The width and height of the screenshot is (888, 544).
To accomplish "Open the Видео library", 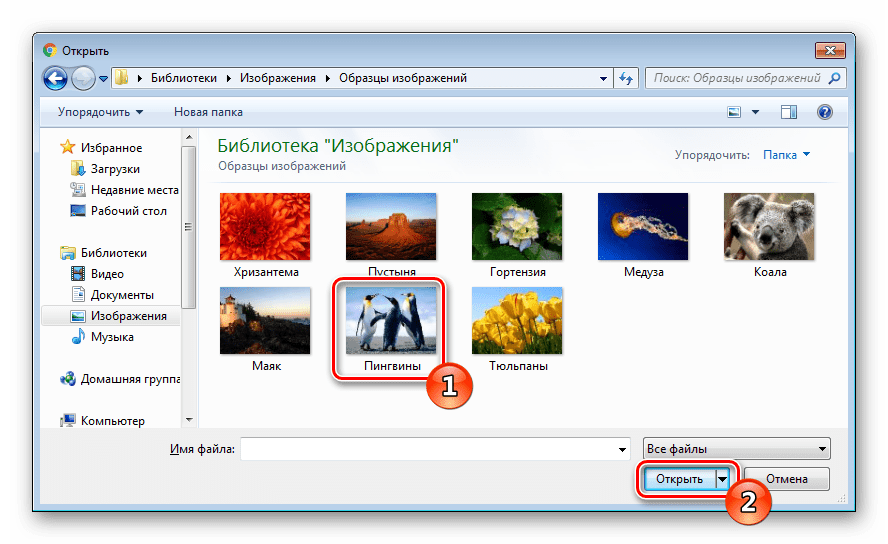I will click(97, 273).
